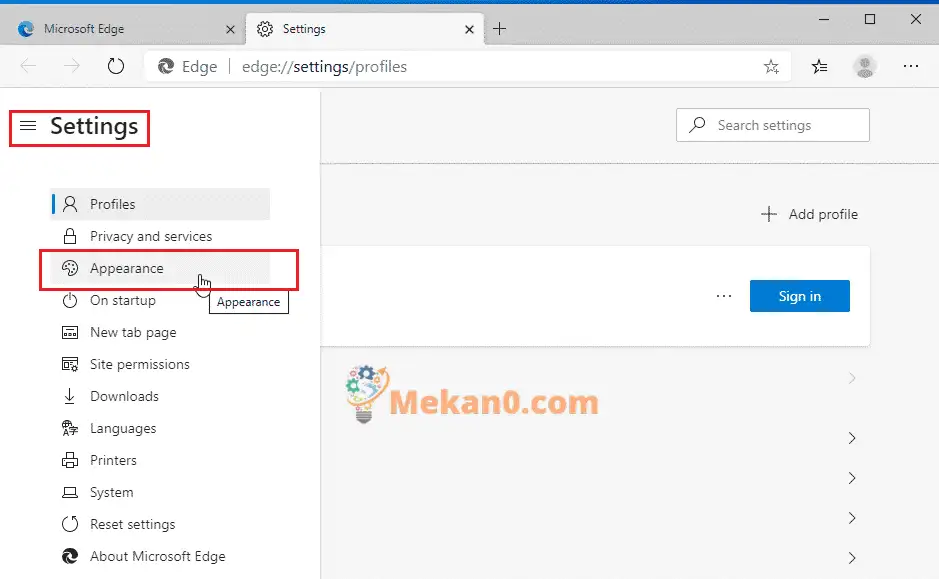
Task: Click the Profiles person icon in sidebar
Action: click(x=70, y=204)
